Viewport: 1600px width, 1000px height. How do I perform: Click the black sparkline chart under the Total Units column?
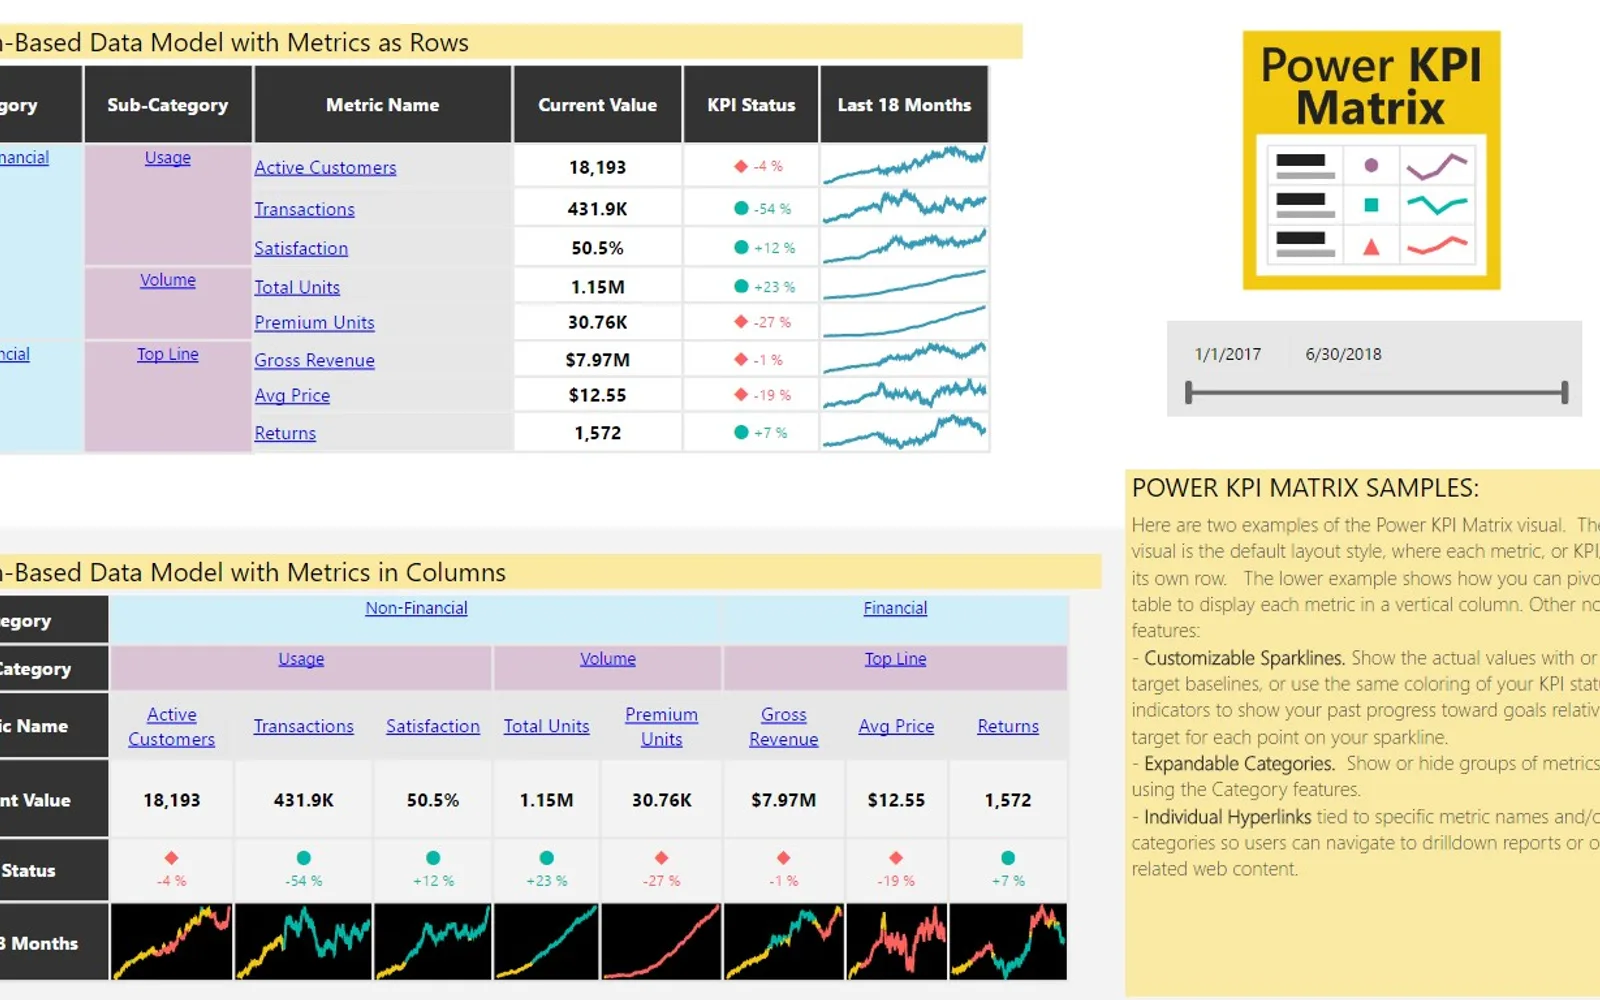point(547,941)
